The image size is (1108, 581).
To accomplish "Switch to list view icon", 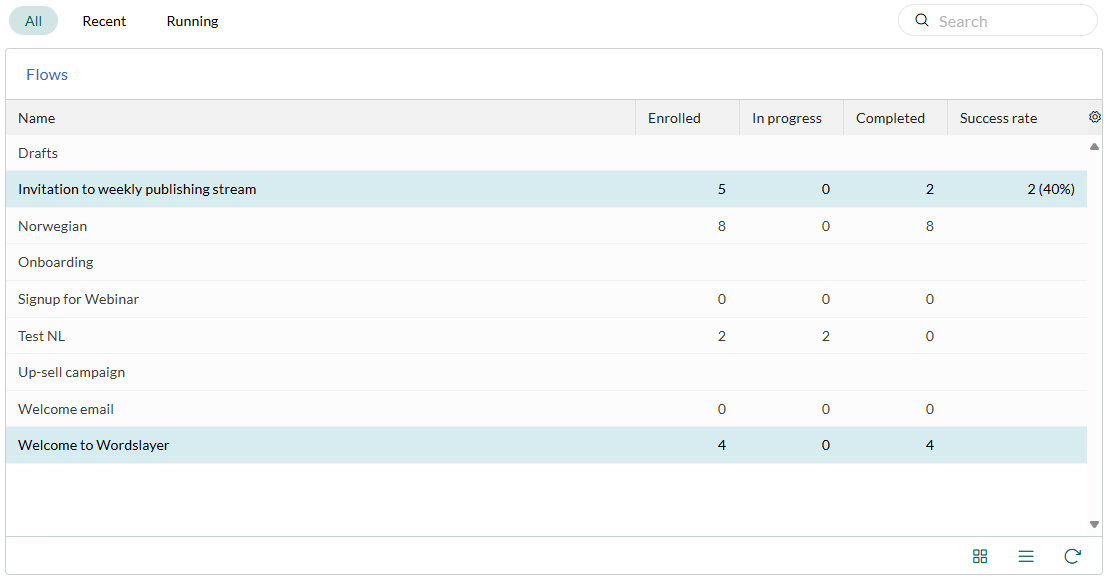I will coord(1026,556).
